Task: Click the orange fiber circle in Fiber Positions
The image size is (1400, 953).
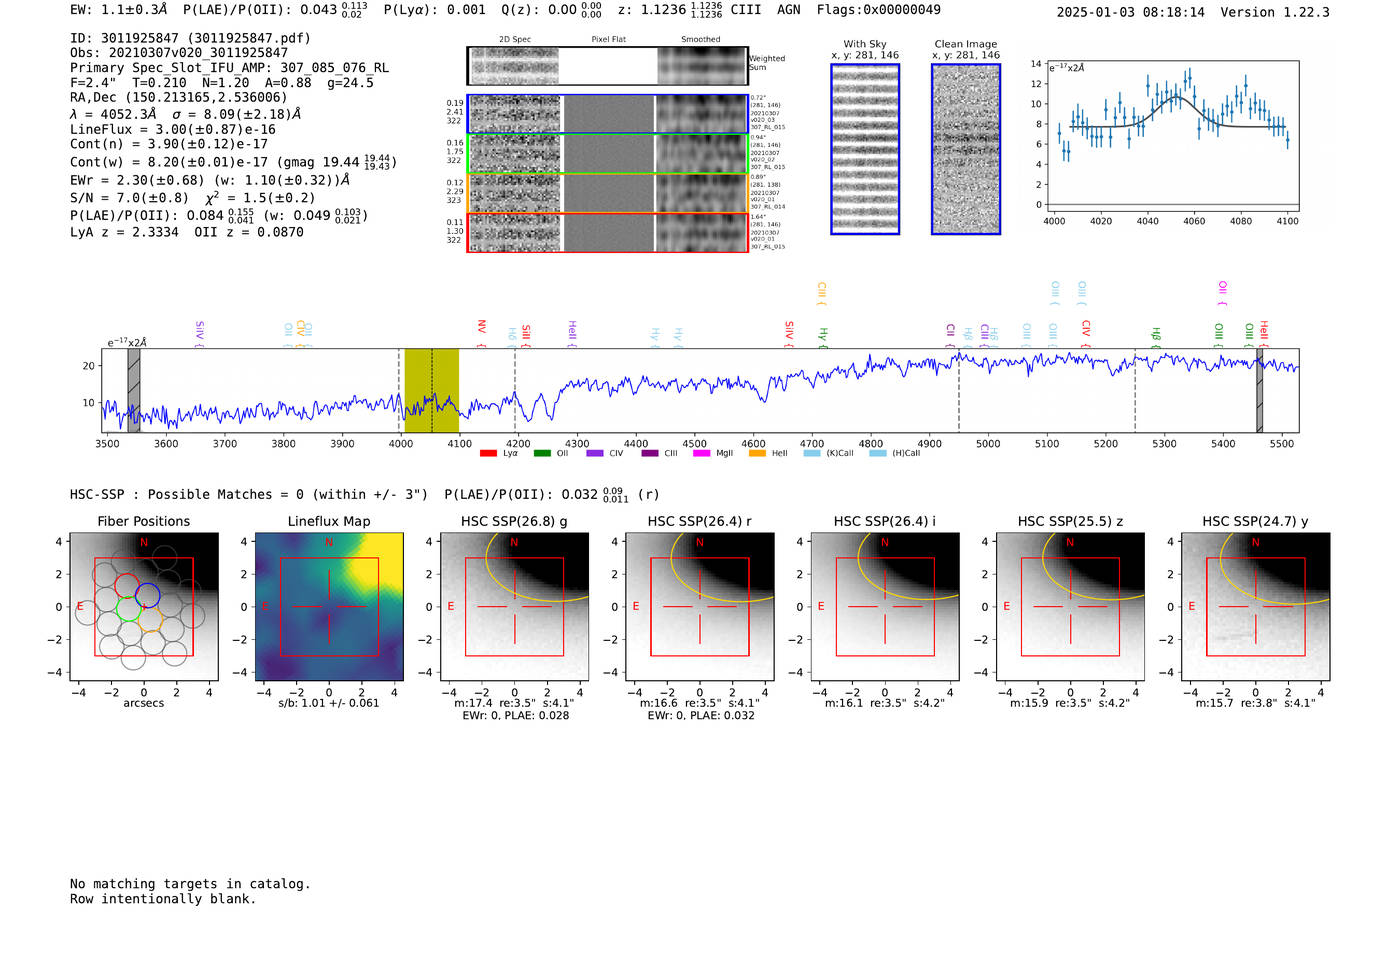Action: click(x=151, y=619)
